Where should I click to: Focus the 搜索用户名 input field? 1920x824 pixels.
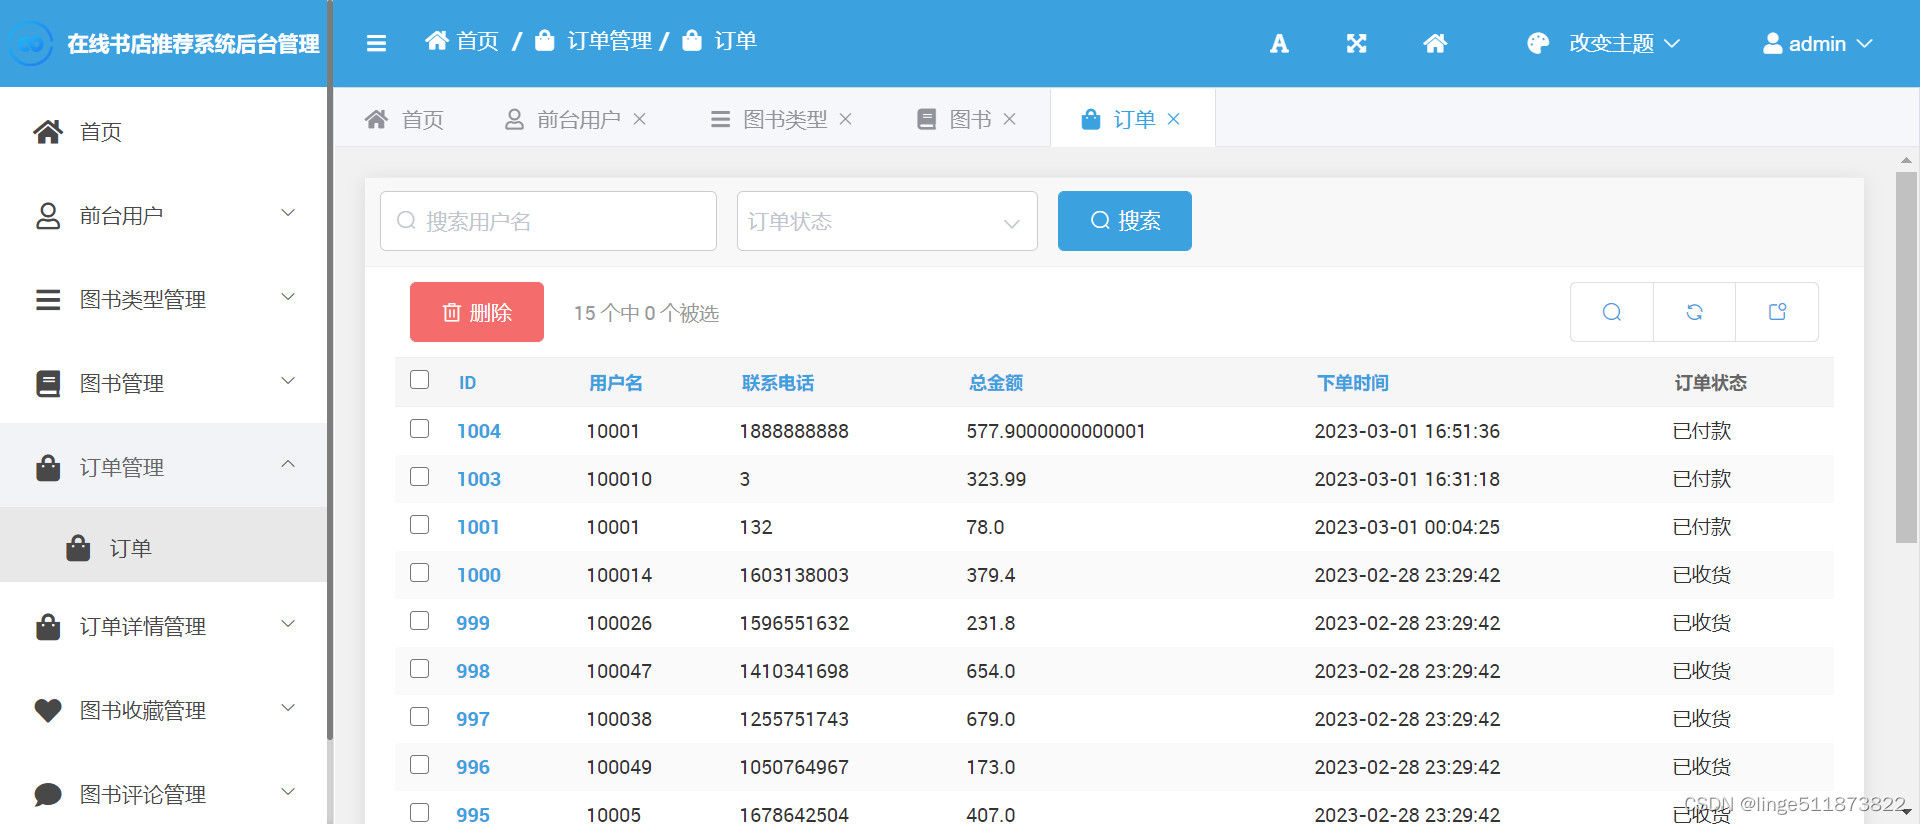coord(548,221)
